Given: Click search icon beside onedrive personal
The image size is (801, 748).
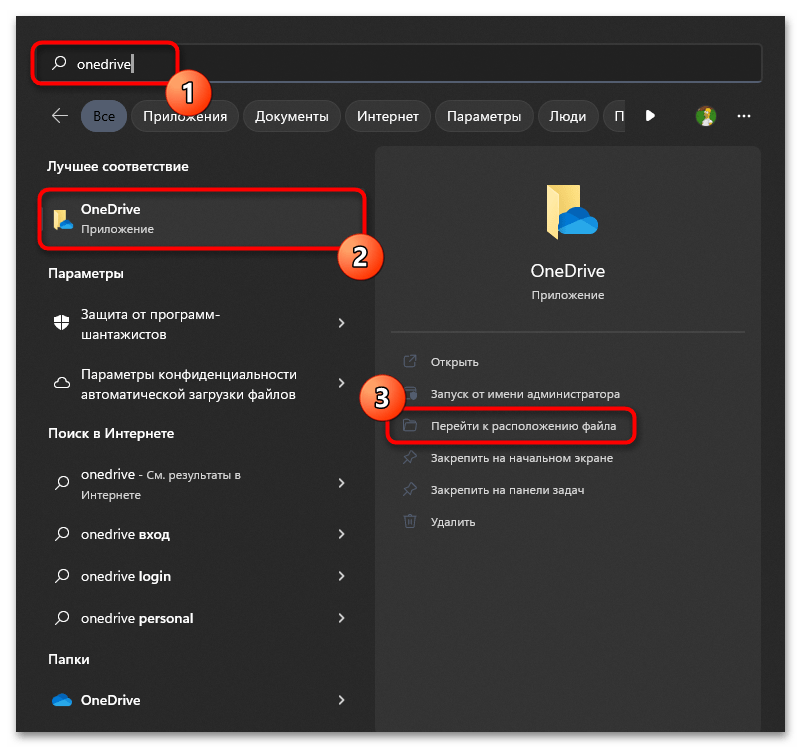Looking at the screenshot, I should pos(62,618).
